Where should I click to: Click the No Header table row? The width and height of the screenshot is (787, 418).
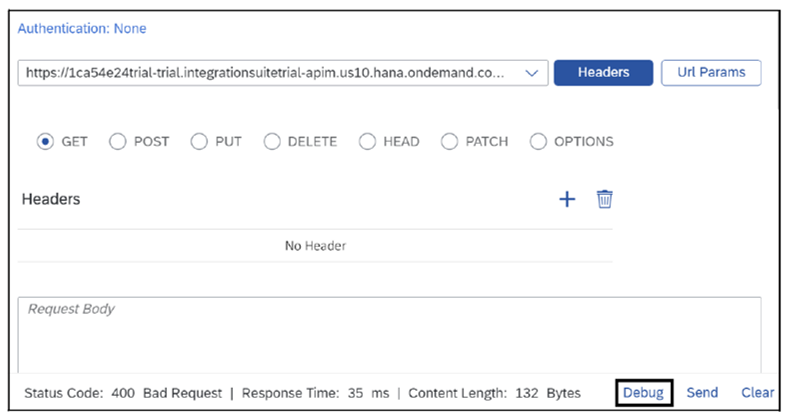(x=315, y=245)
